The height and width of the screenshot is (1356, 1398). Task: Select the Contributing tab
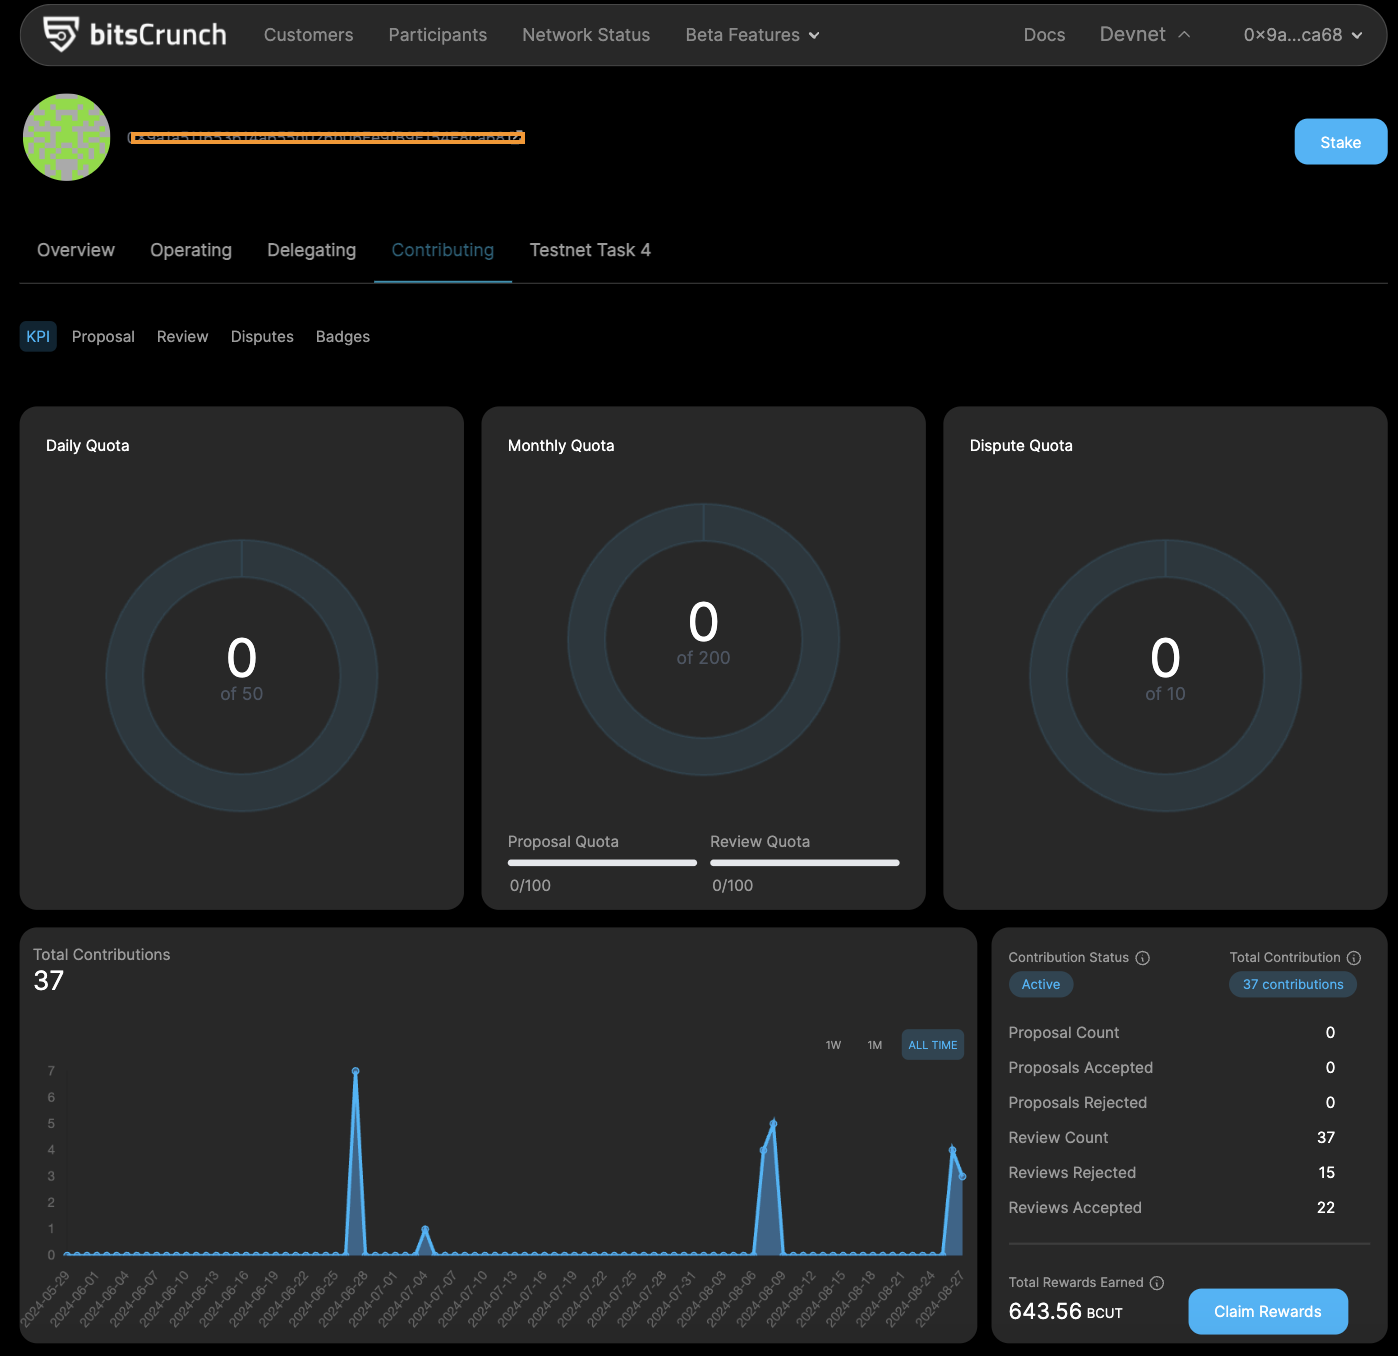(443, 250)
